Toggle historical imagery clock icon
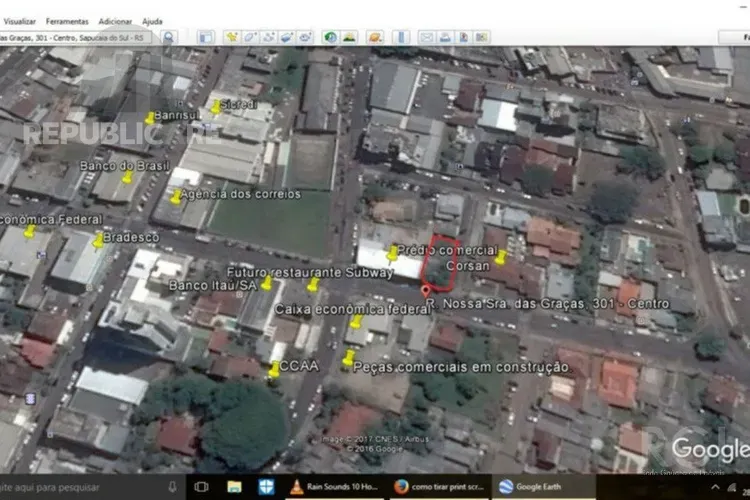750x500 pixels. coord(330,37)
